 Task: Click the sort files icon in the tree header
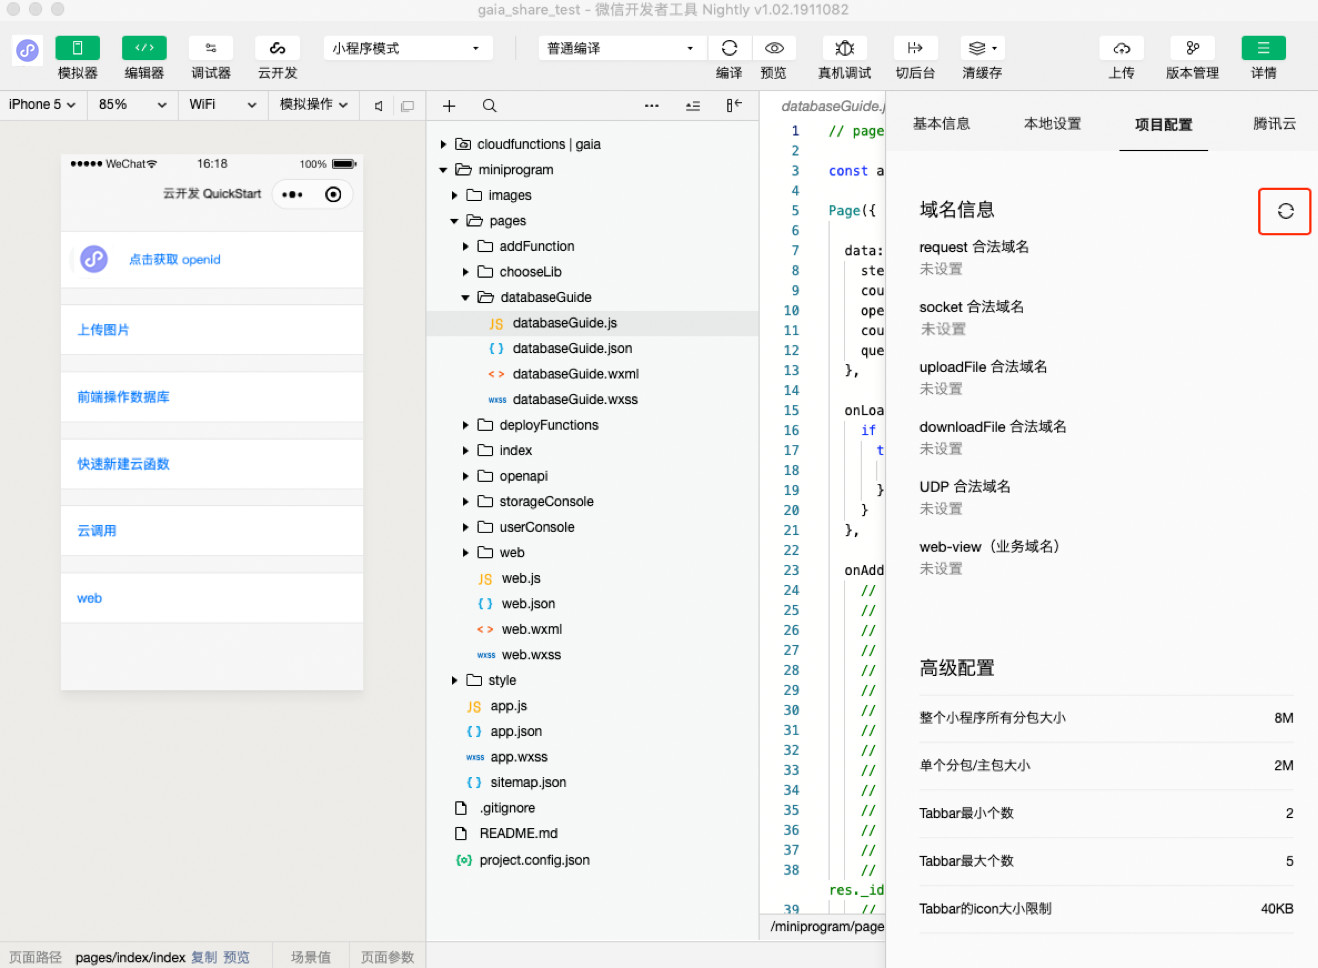[x=693, y=106]
